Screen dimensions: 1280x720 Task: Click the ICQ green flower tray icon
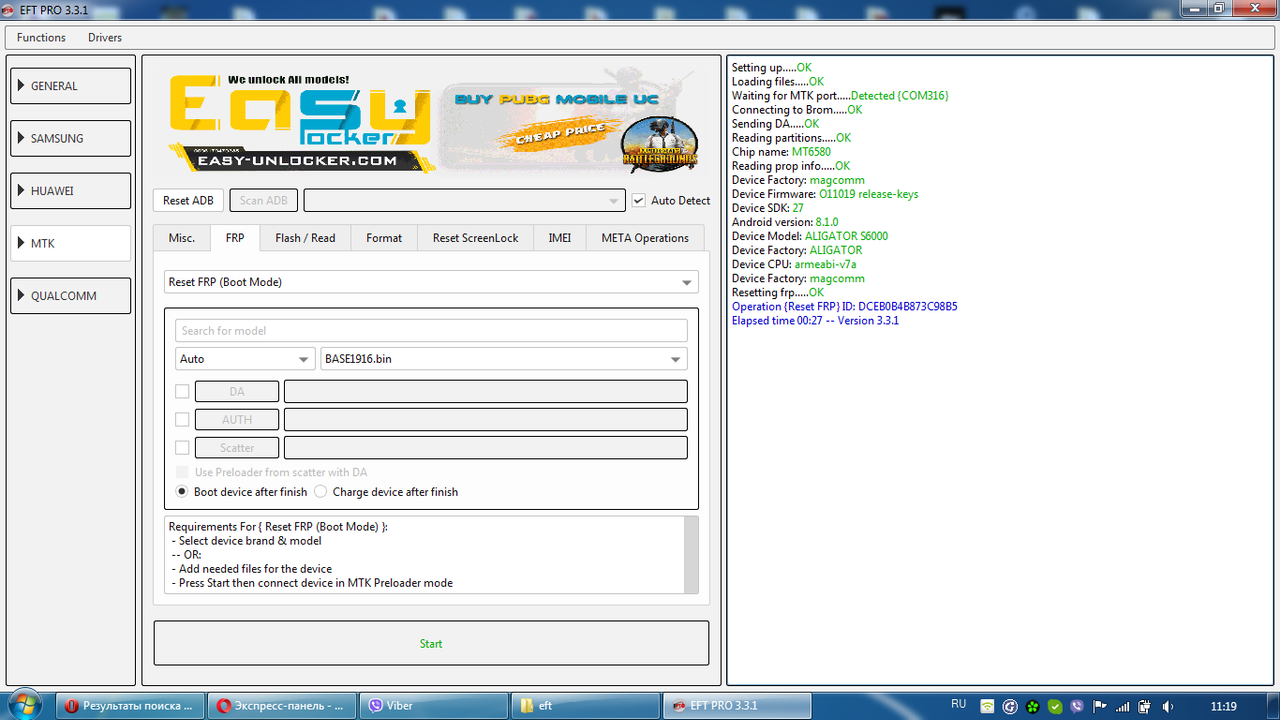tap(1032, 706)
